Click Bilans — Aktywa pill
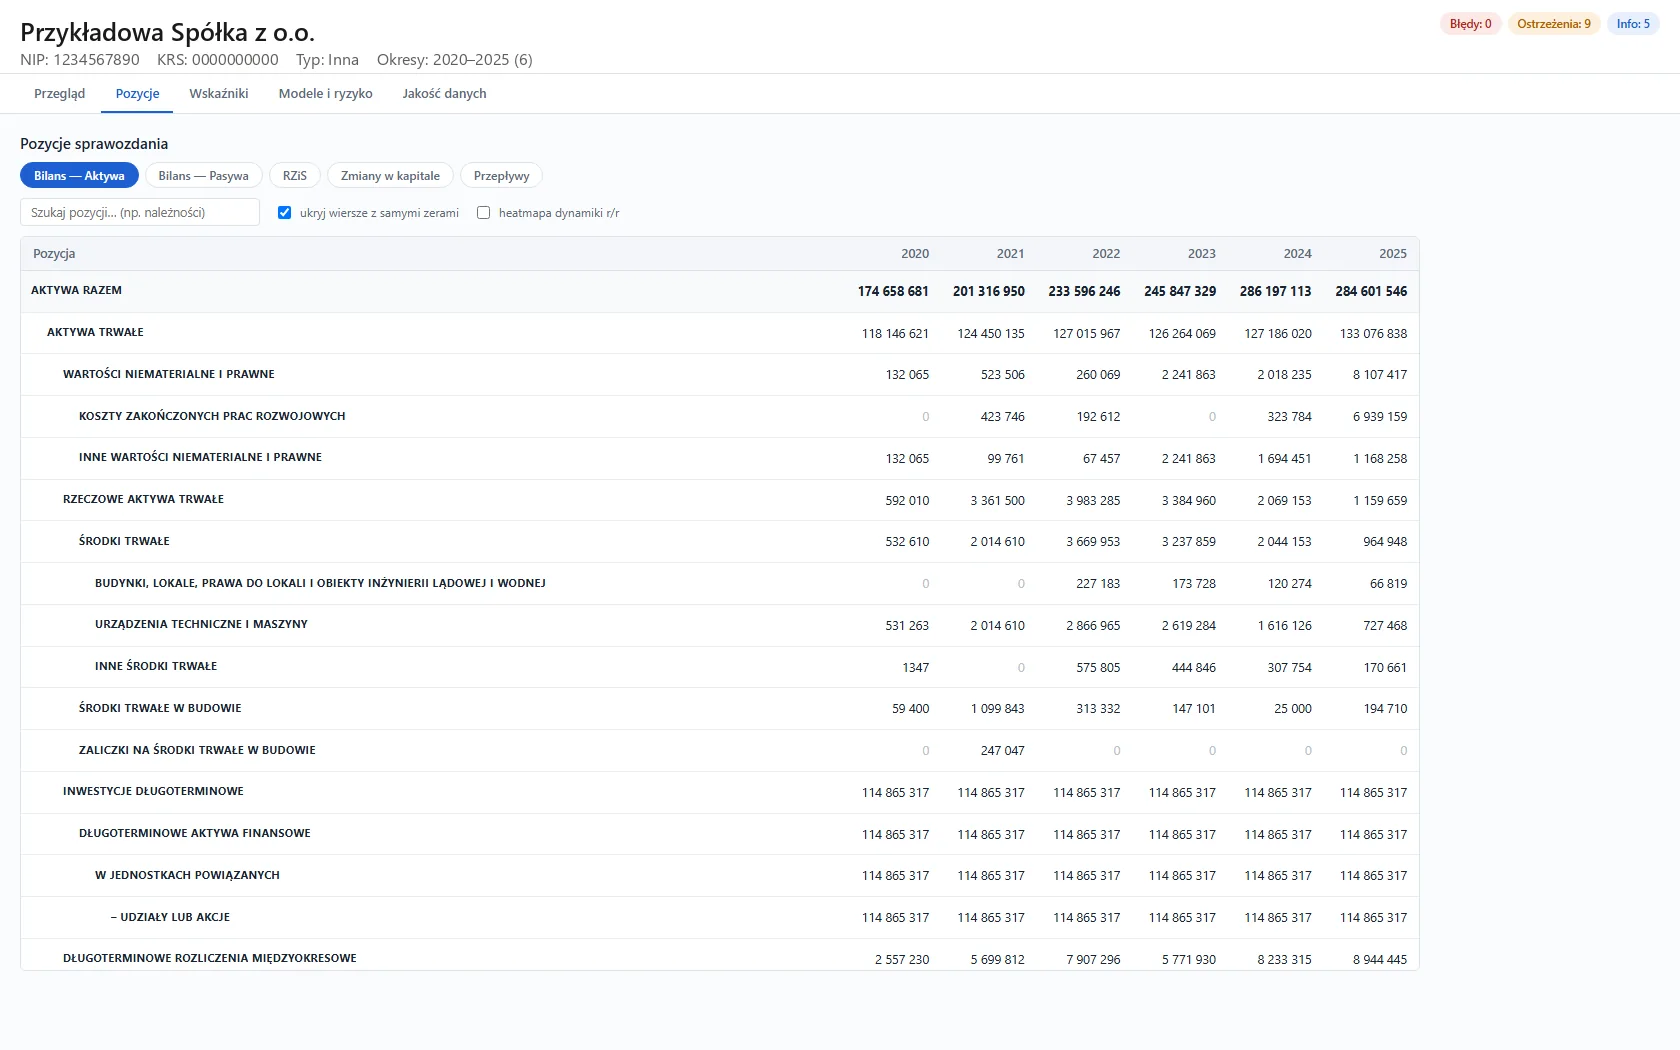The image size is (1680, 1050). click(x=79, y=176)
